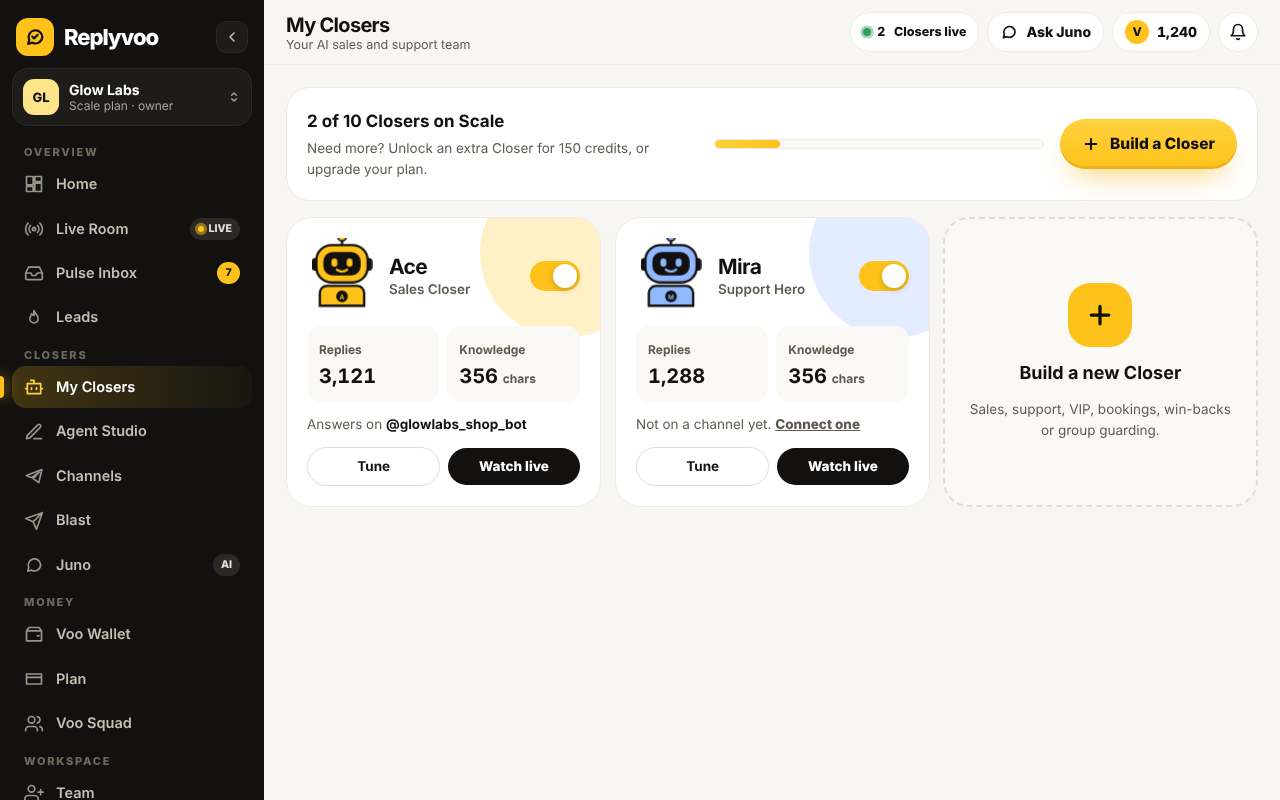This screenshot has height=800, width=1280.
Task: Open the Blast send icon
Action: tap(34, 520)
